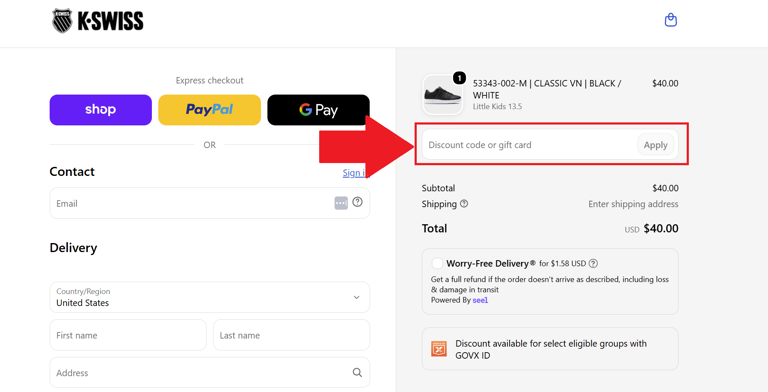Click the GOVX ID orange icon
The height and width of the screenshot is (392, 768).
(439, 349)
